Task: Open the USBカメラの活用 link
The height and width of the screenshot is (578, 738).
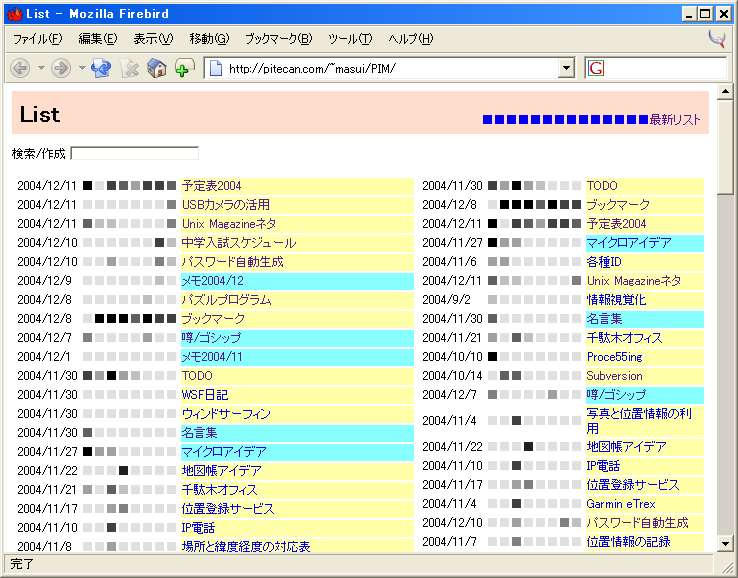Action: pos(225,205)
